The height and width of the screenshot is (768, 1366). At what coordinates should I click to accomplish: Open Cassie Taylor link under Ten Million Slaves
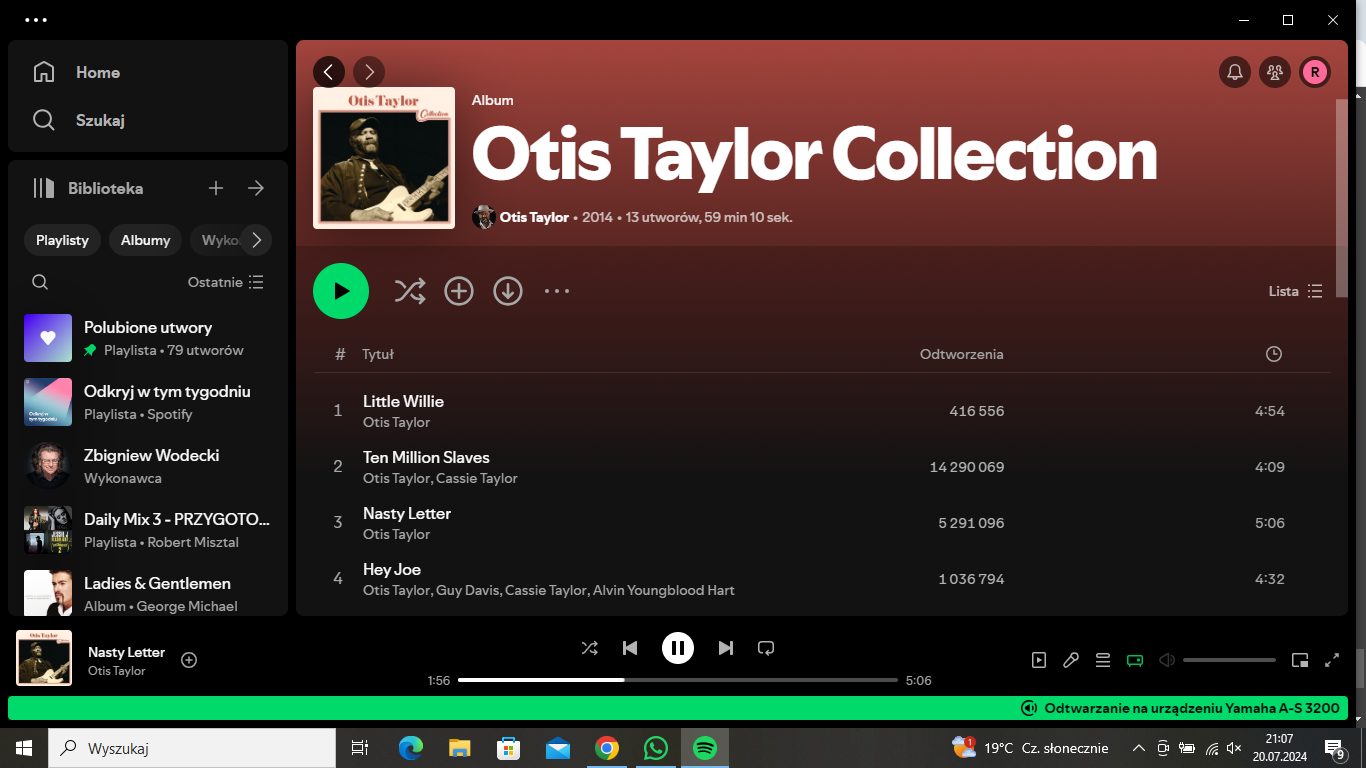[477, 478]
